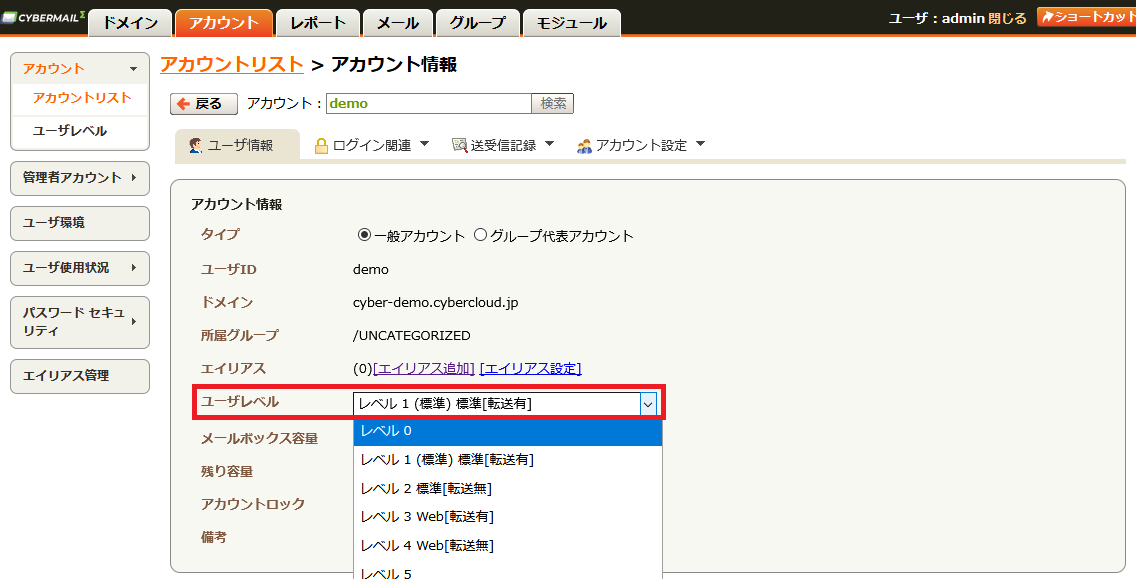Click the send/receive log magnifier icon
Viewport: 1136px width, 579px height.
[459, 145]
